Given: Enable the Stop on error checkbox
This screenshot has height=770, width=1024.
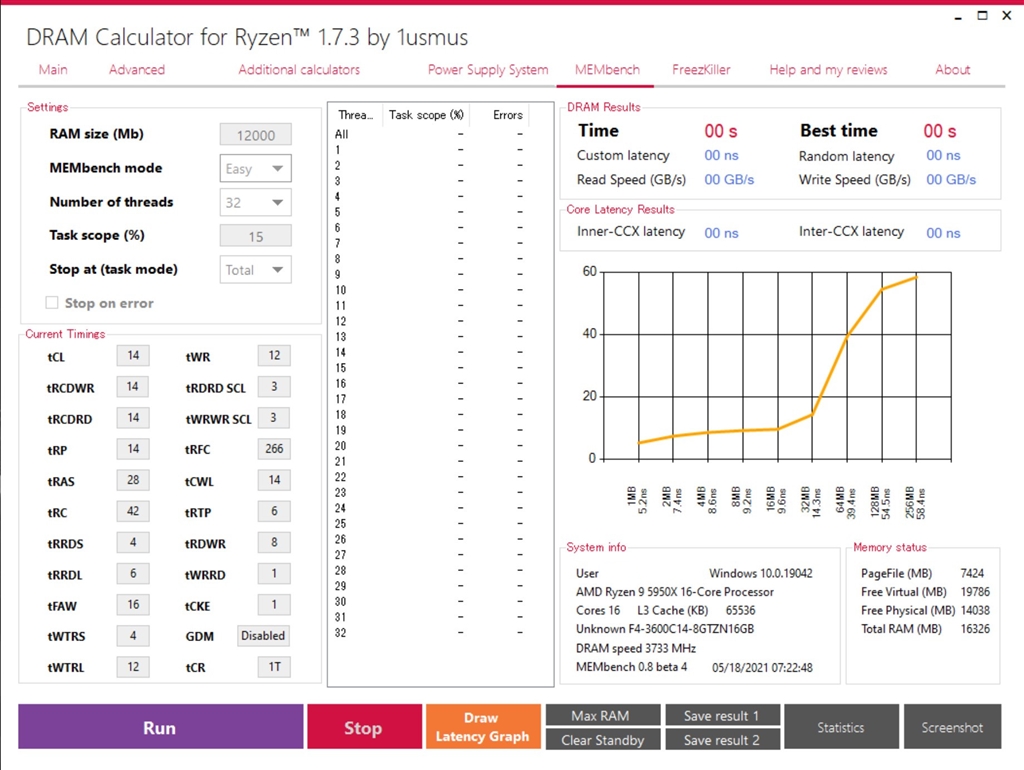Looking at the screenshot, I should click(52, 302).
